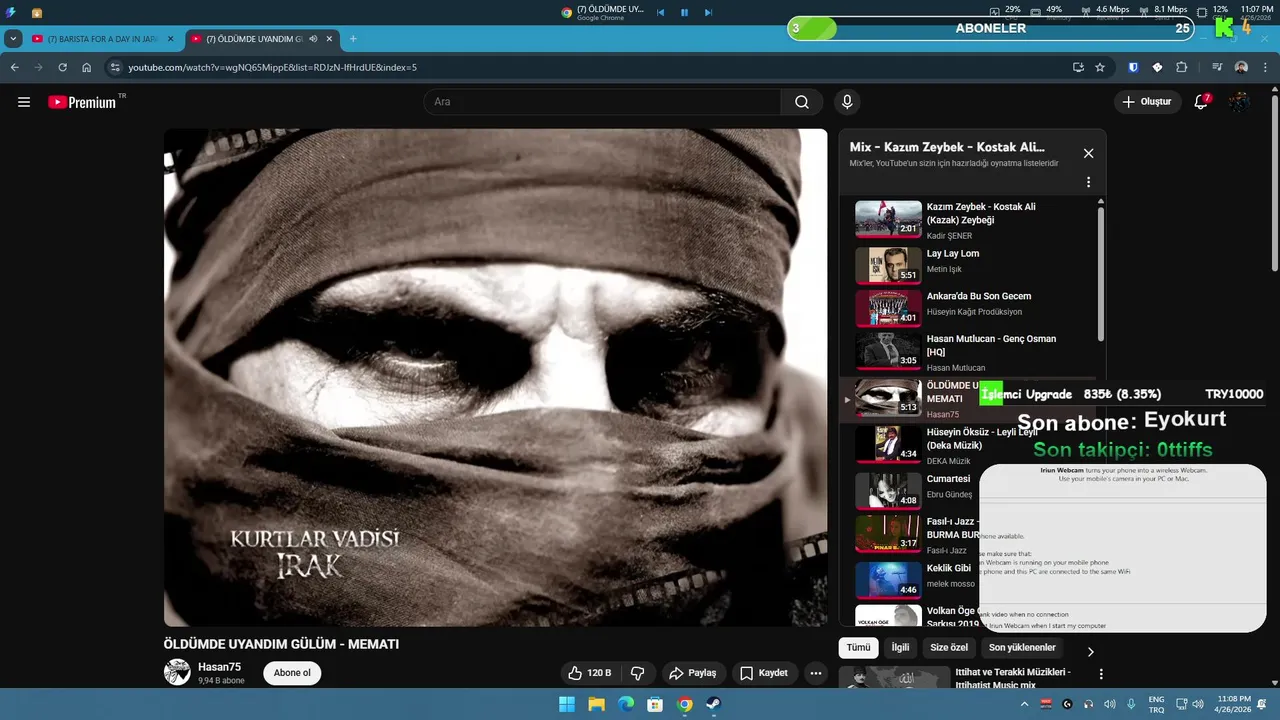Go to previous track in media overlay

pyautogui.click(x=661, y=12)
